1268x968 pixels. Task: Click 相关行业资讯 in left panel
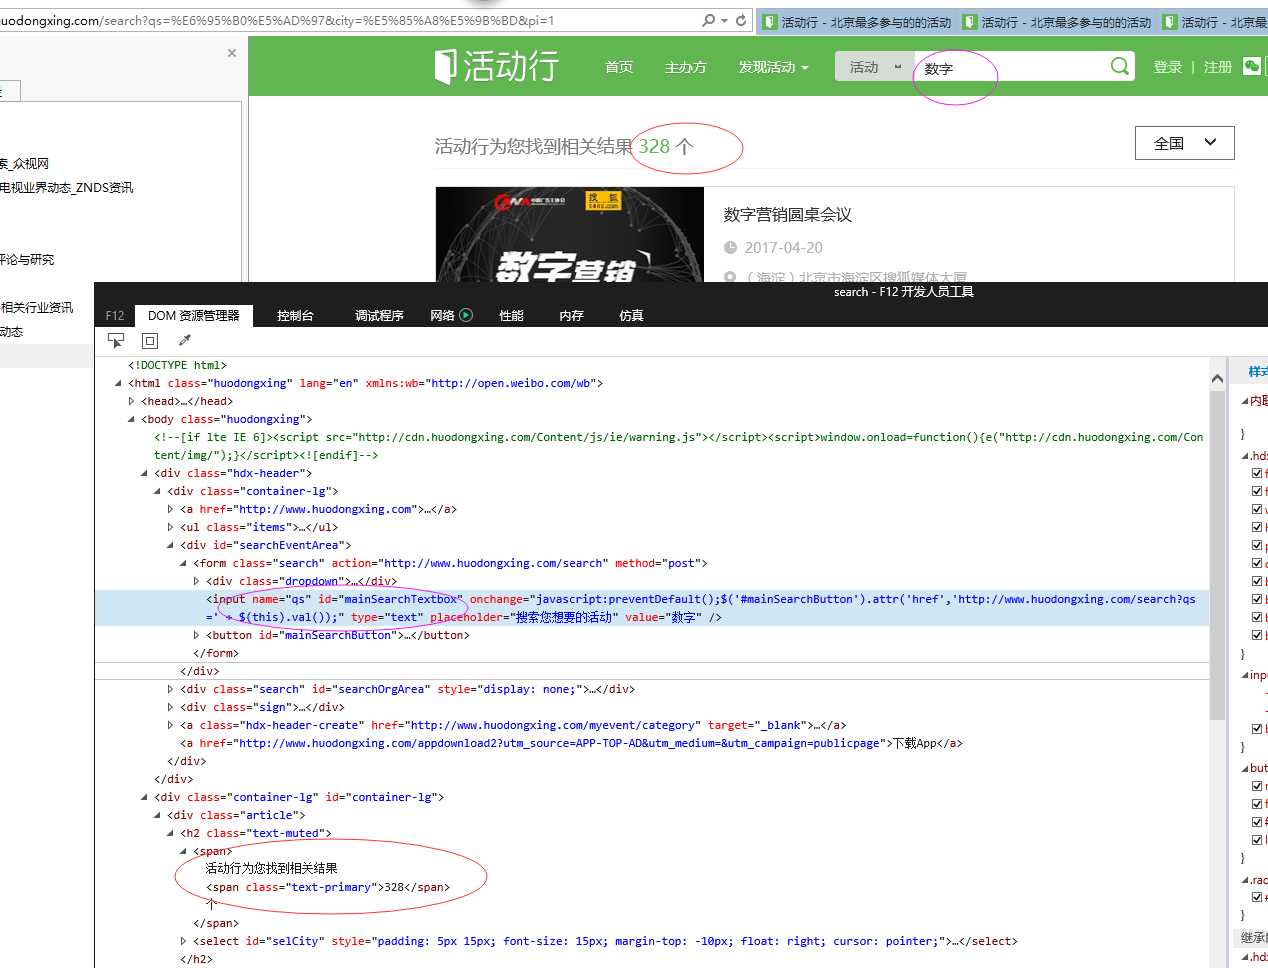click(x=37, y=307)
